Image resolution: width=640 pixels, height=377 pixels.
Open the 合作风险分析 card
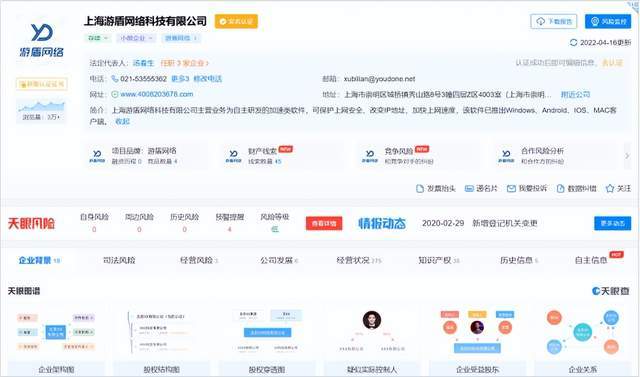point(555,155)
